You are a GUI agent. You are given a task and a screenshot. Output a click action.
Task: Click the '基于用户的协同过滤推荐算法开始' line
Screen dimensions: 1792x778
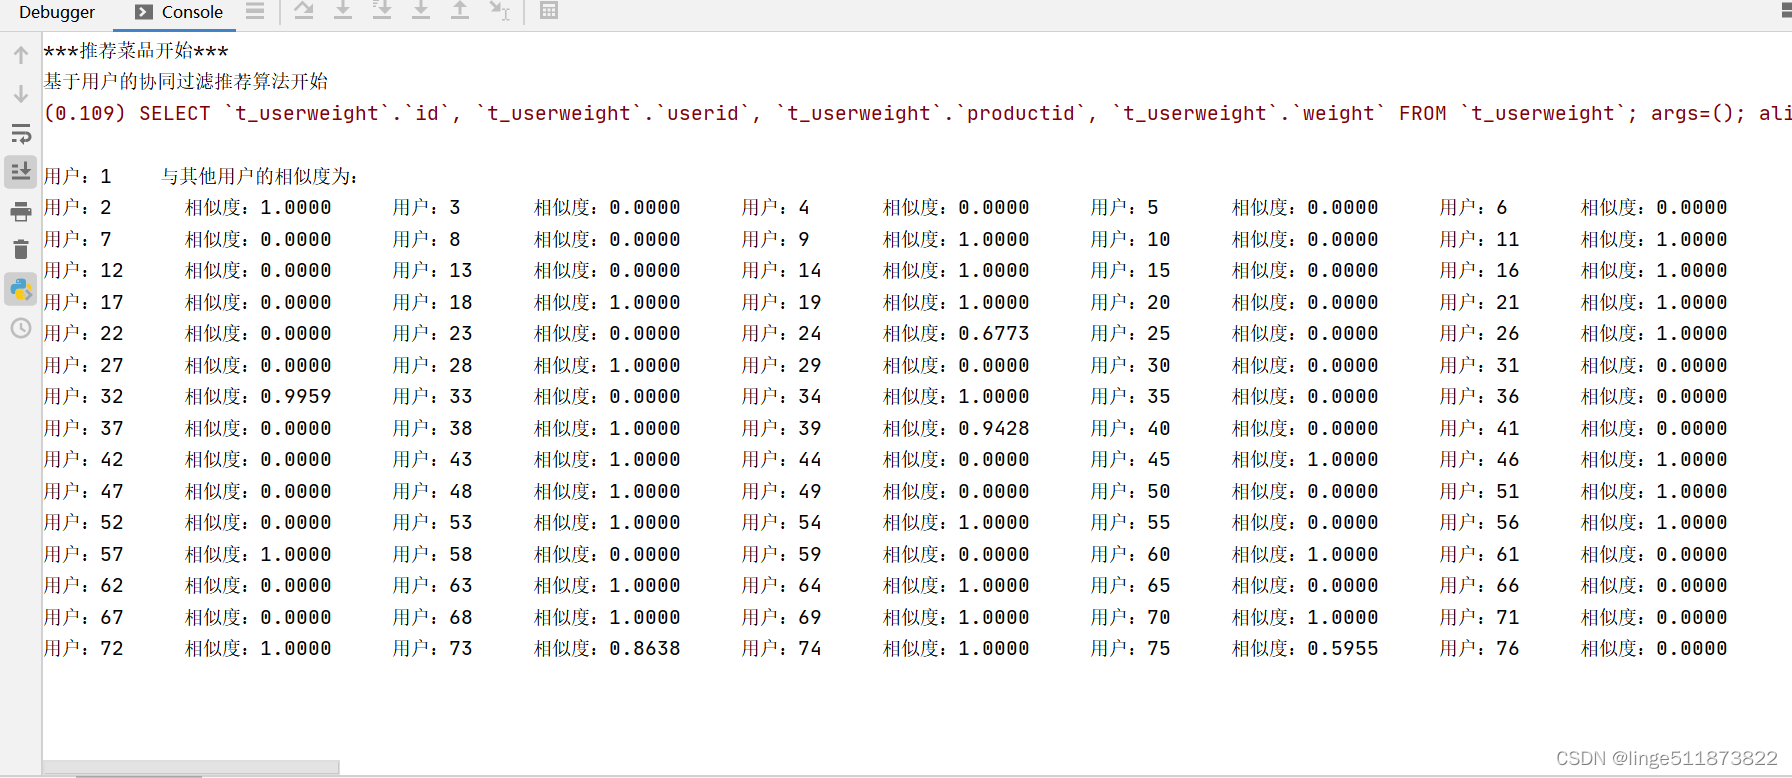(x=186, y=81)
